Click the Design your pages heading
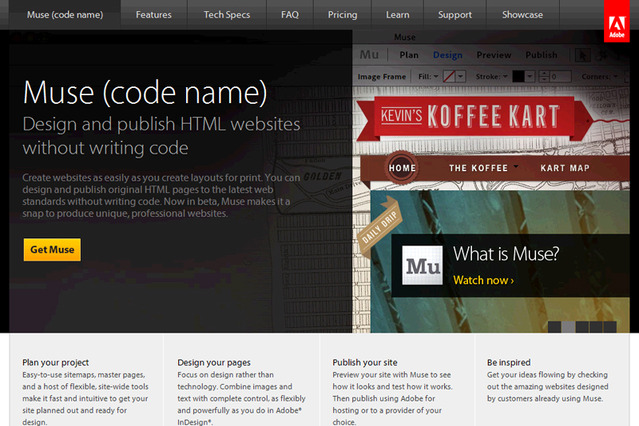The image size is (639, 426). coord(214,362)
